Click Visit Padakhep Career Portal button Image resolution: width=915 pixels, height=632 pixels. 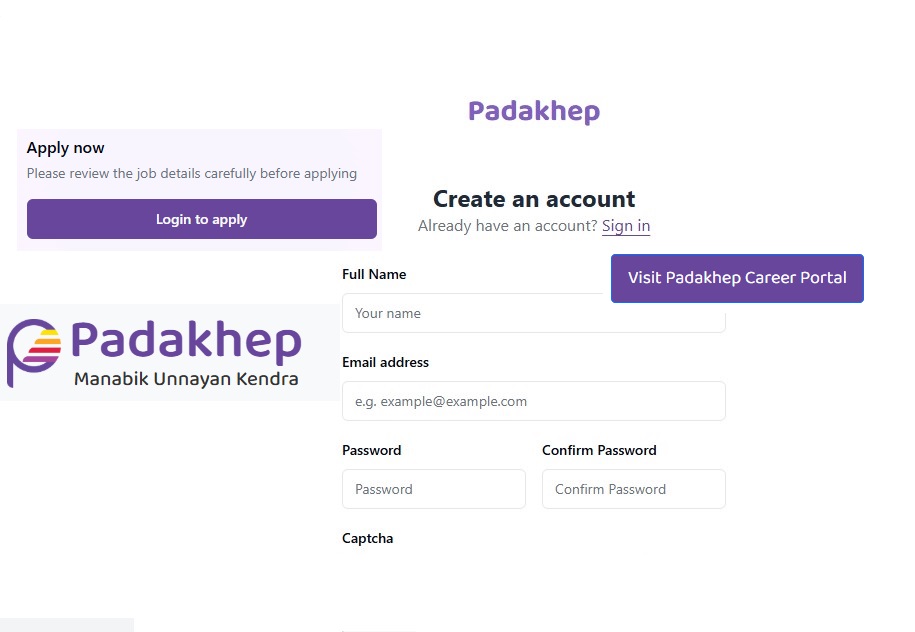[737, 278]
